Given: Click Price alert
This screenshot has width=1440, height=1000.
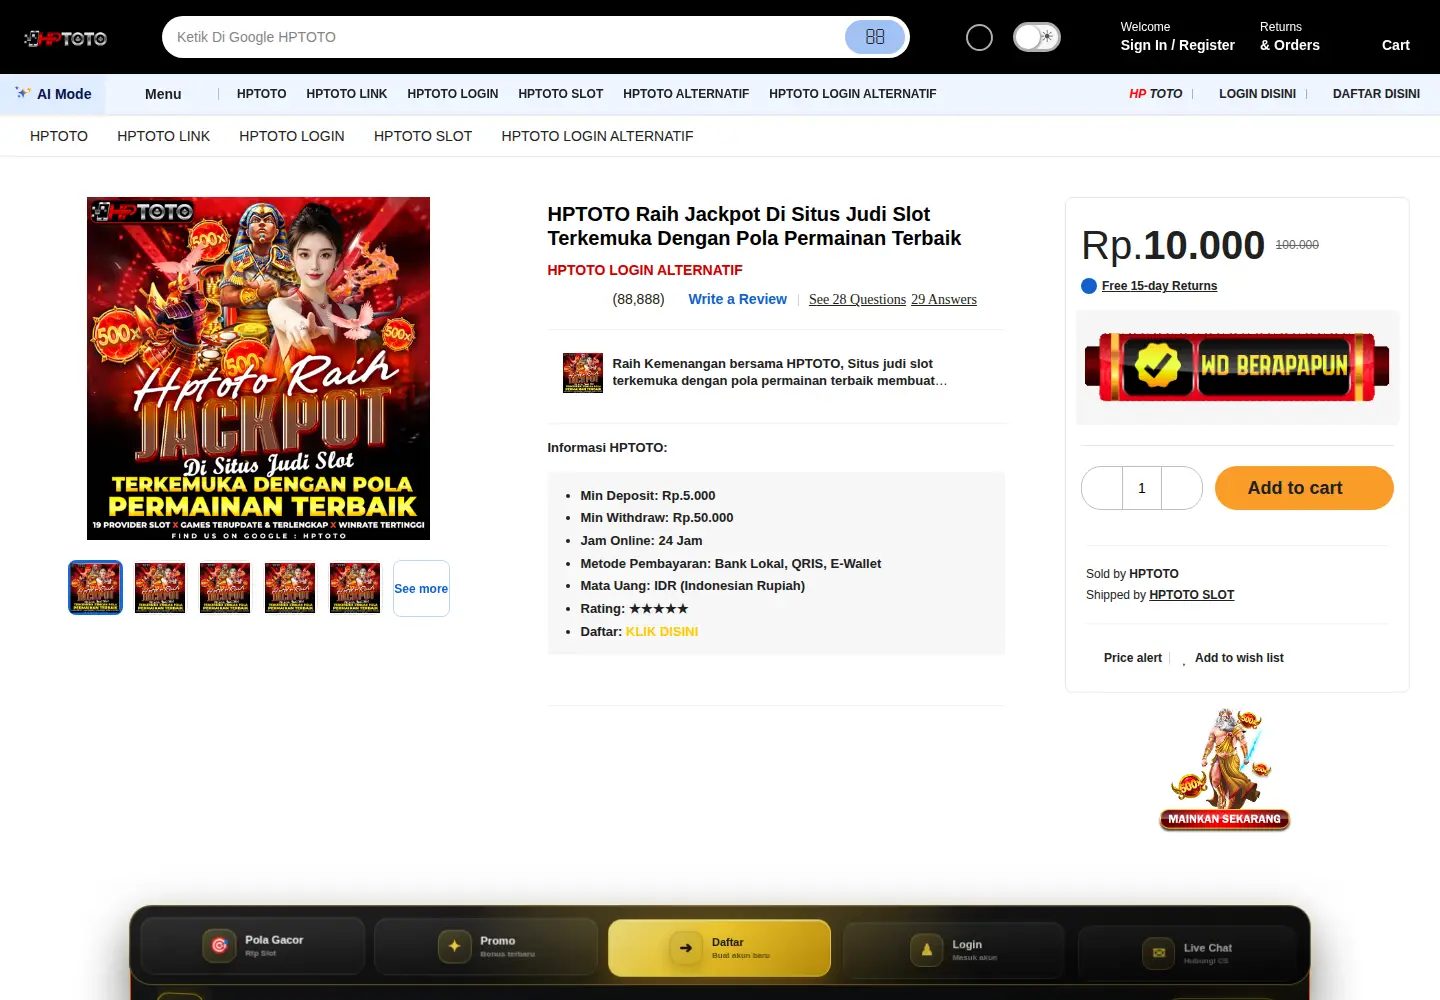Looking at the screenshot, I should [x=1133, y=658].
